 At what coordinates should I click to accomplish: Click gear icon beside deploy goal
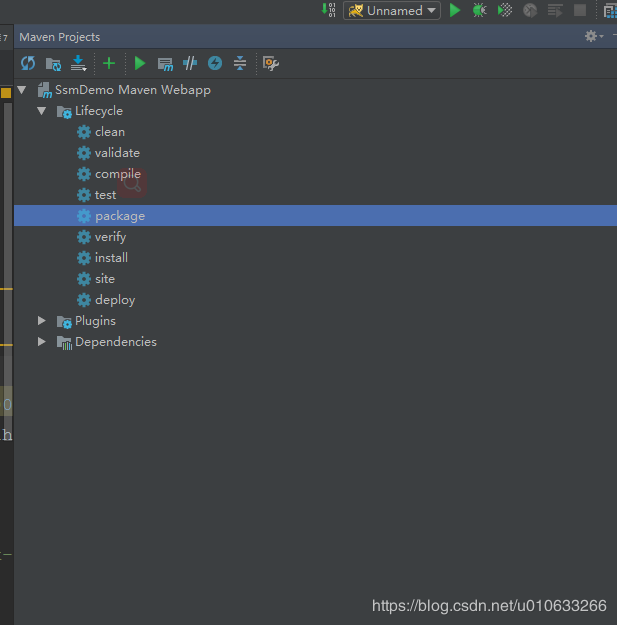[x=84, y=300]
